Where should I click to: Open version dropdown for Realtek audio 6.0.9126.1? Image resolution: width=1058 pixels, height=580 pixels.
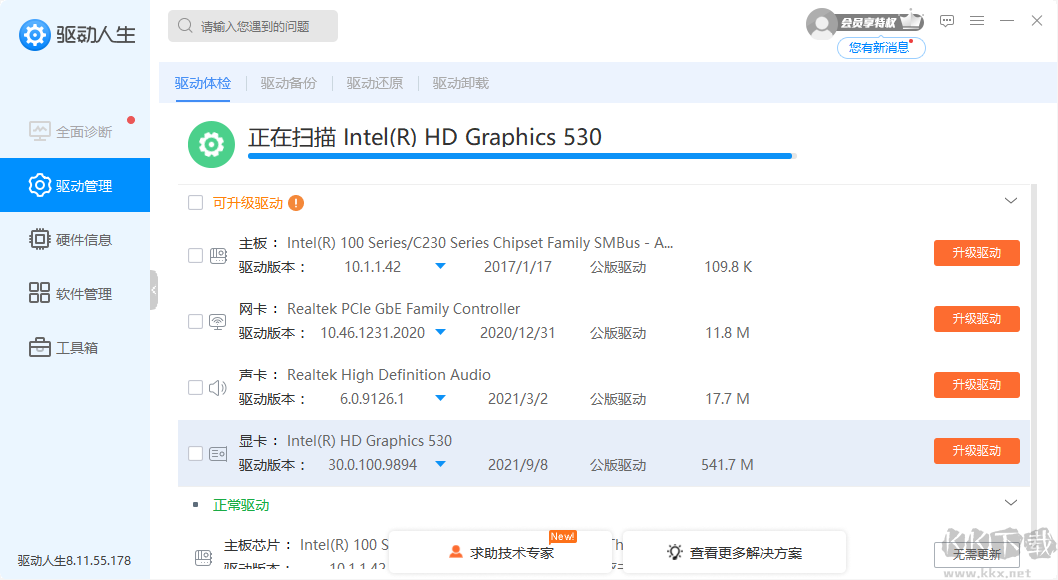(x=440, y=399)
